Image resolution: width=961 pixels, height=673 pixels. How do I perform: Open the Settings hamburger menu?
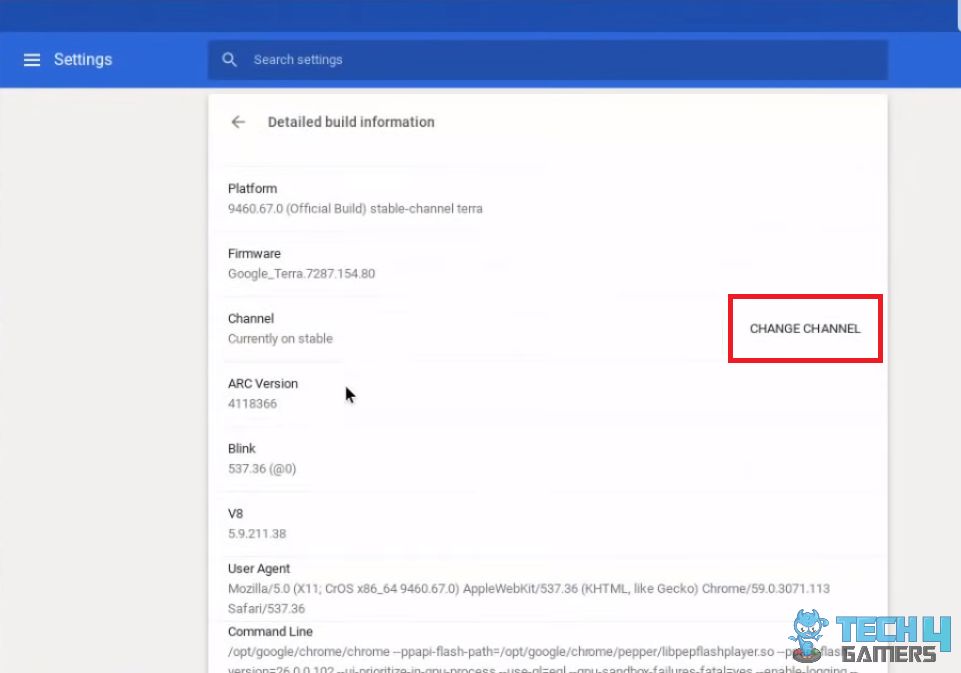[32, 59]
